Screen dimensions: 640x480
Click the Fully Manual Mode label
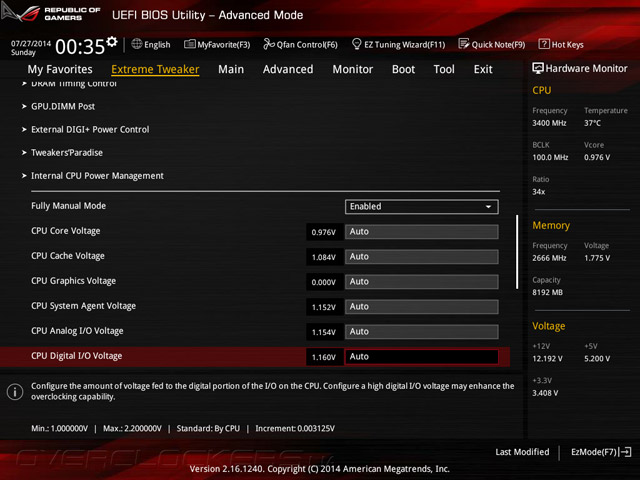69,206
